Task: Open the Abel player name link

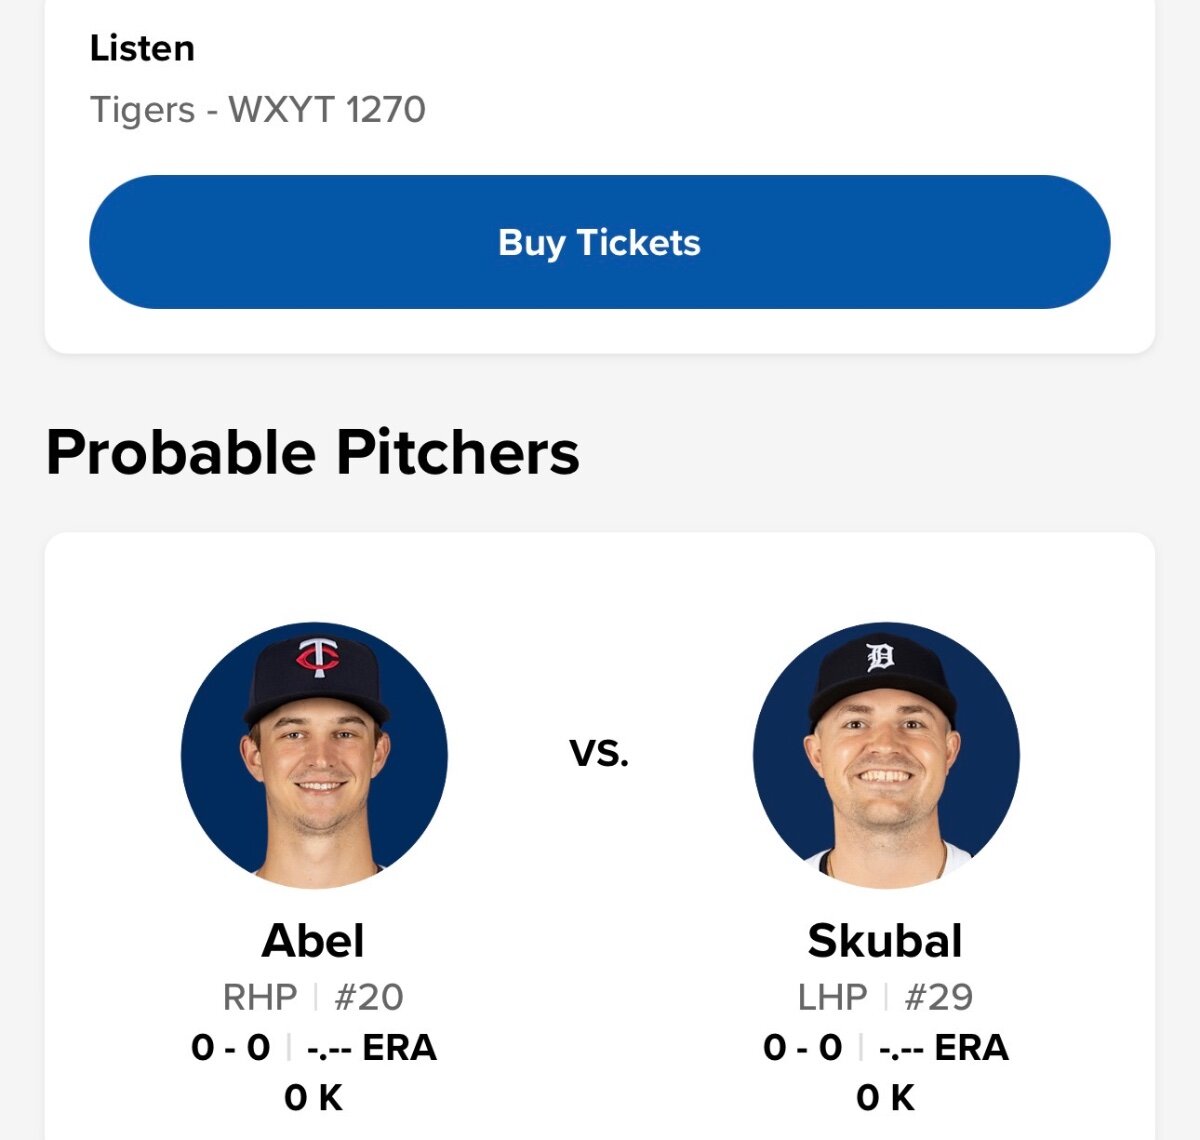Action: point(313,940)
